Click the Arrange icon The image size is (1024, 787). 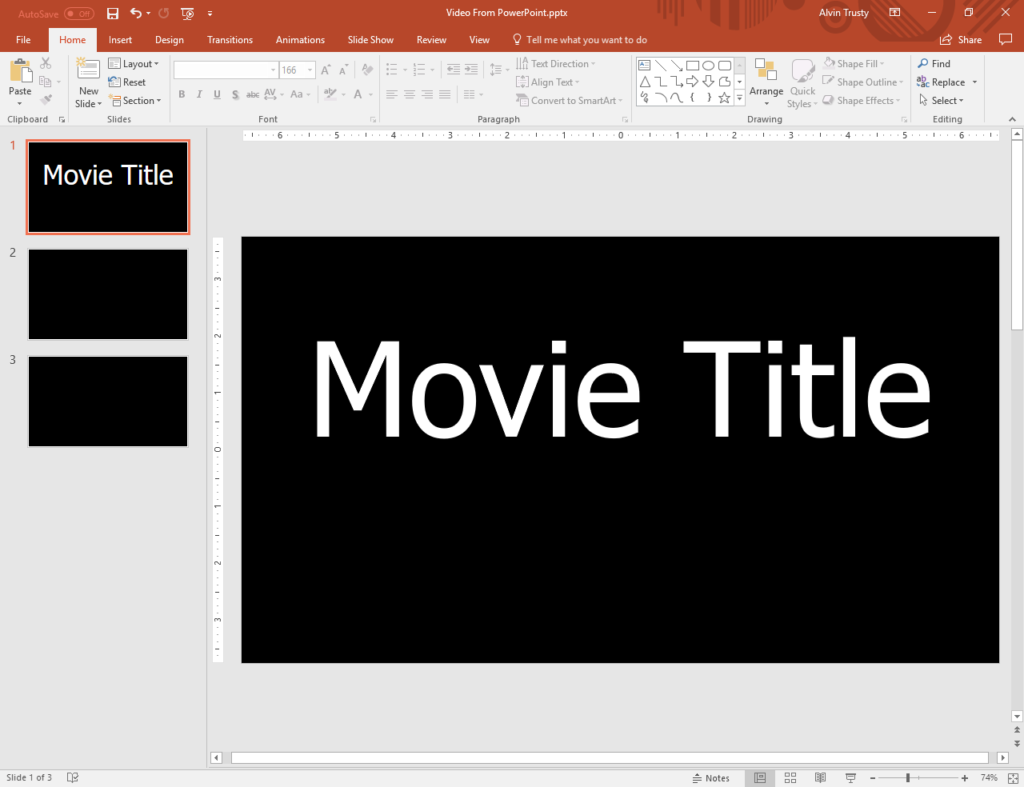pyautogui.click(x=765, y=71)
